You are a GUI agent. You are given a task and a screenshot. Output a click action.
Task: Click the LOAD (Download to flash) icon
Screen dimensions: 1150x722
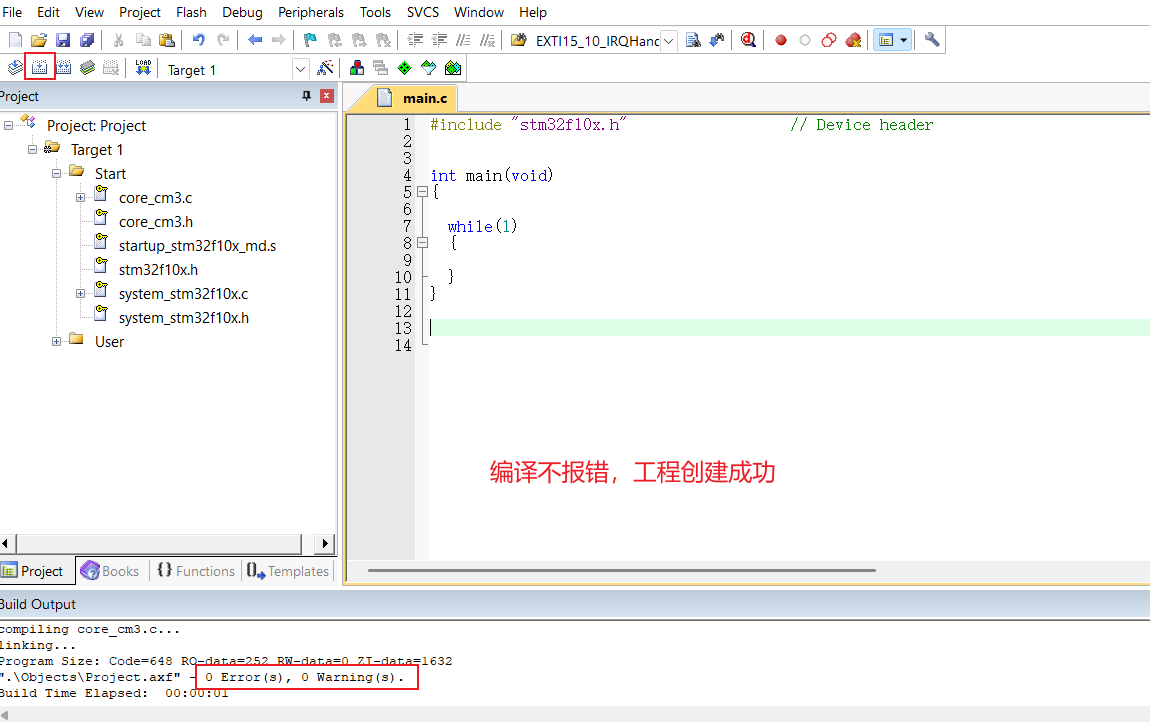144,67
